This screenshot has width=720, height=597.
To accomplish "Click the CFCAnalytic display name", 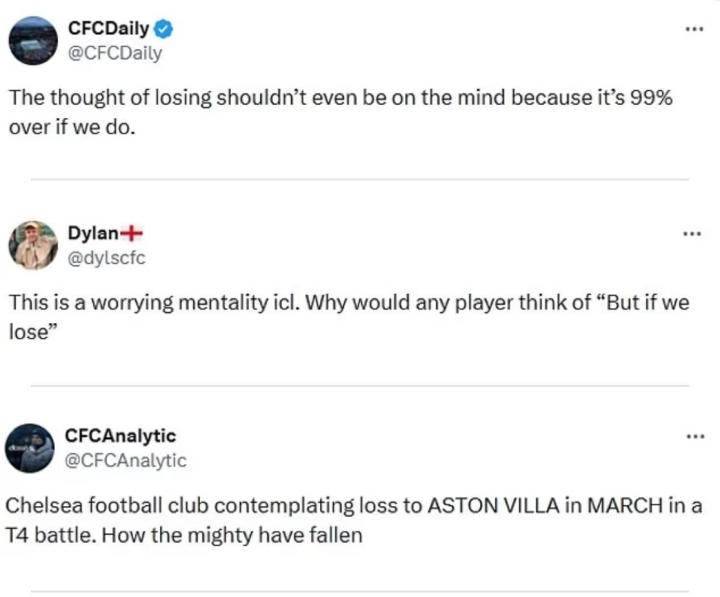I will click(x=120, y=436).
